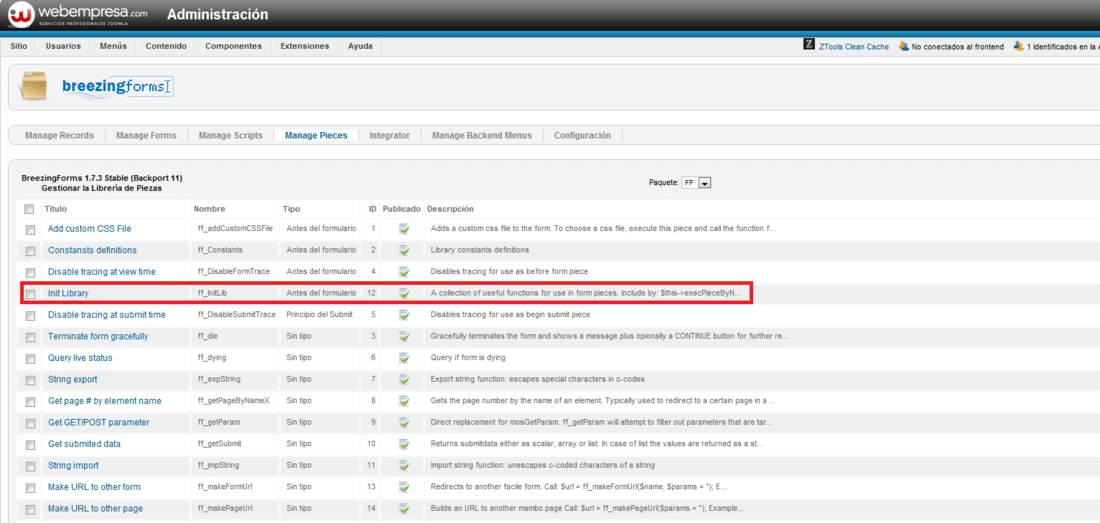Toggle published icon for String import
This screenshot has height=523, width=1100.
click(404, 466)
